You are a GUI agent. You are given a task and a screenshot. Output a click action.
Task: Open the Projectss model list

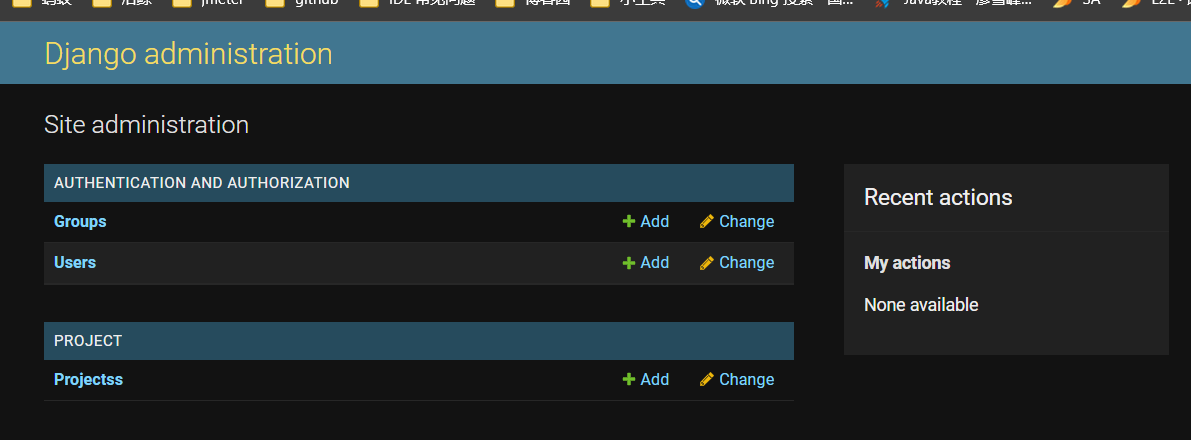click(88, 380)
